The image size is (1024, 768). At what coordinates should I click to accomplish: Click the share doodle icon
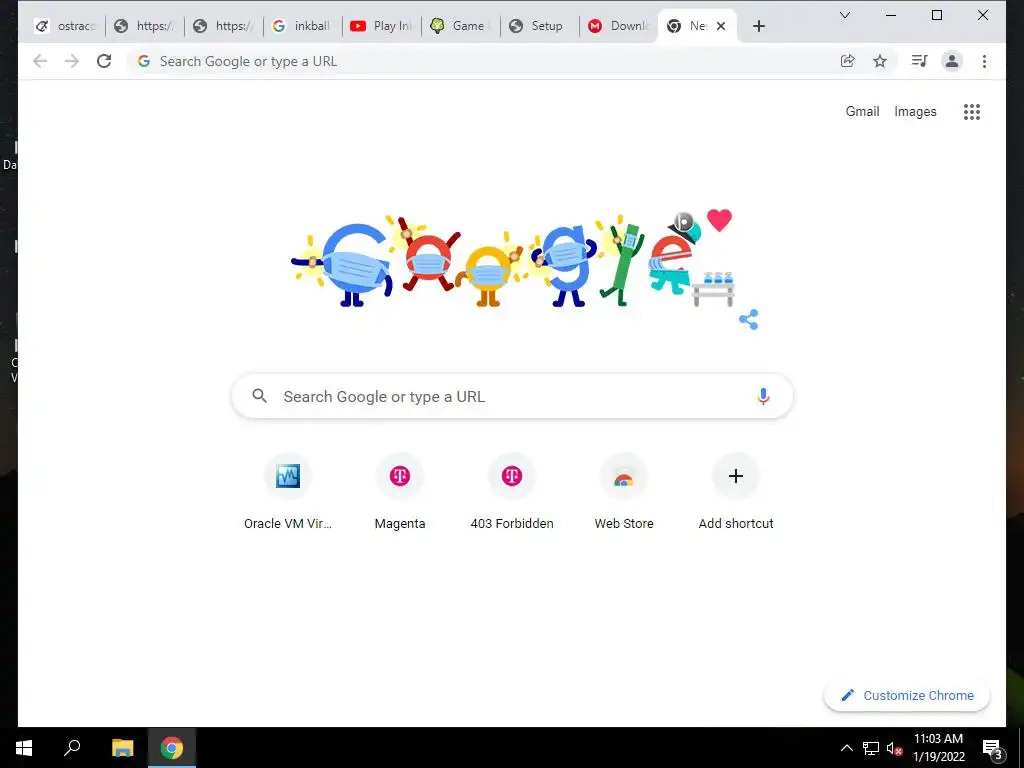pos(748,319)
